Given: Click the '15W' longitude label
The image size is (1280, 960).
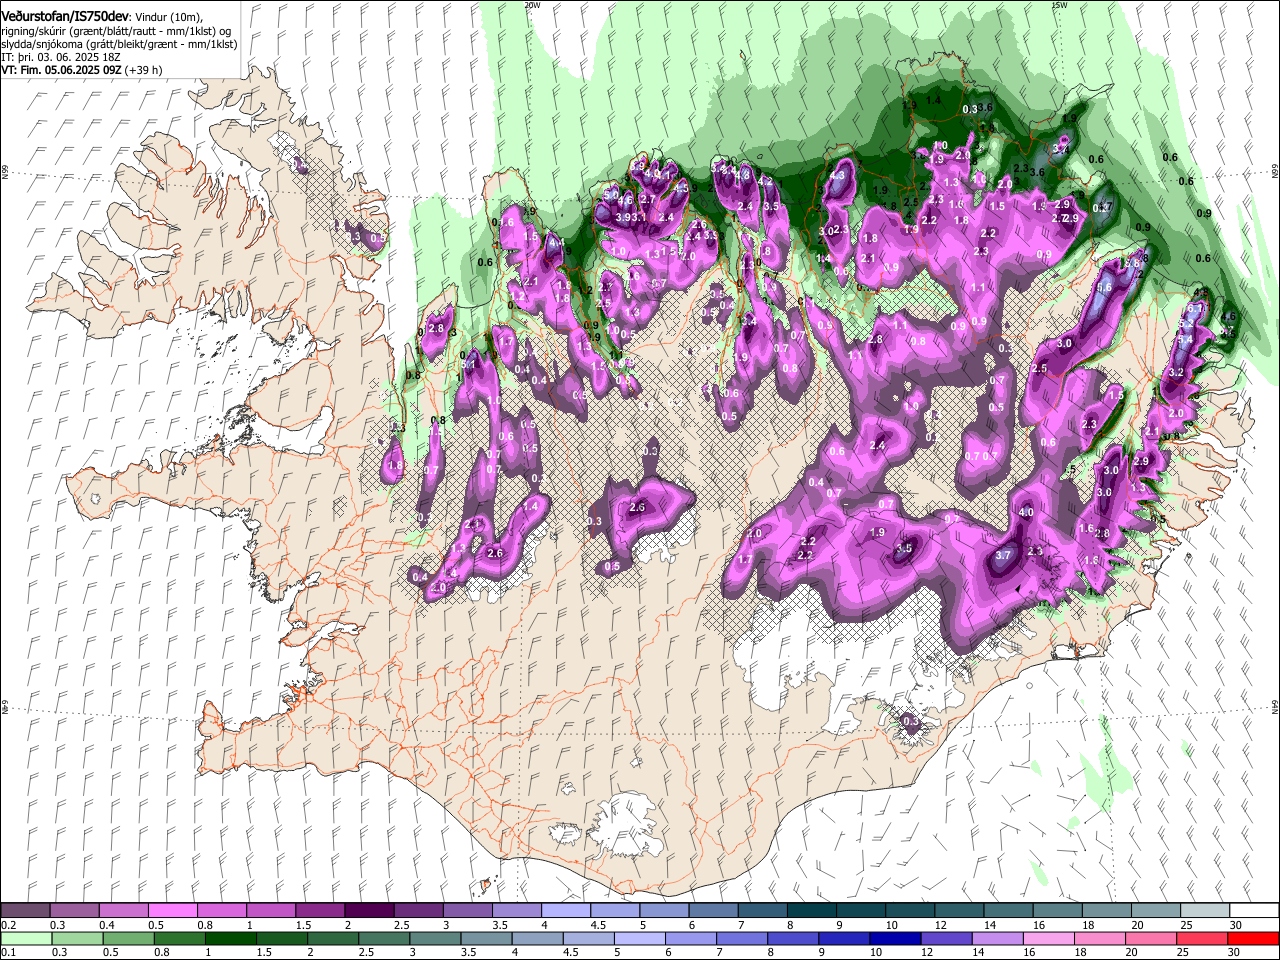Looking at the screenshot, I should pos(1059,4).
